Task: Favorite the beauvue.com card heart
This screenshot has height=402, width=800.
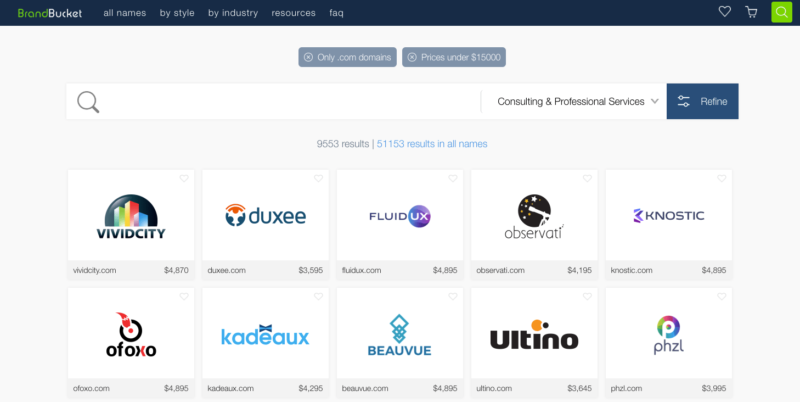Action: click(453, 296)
